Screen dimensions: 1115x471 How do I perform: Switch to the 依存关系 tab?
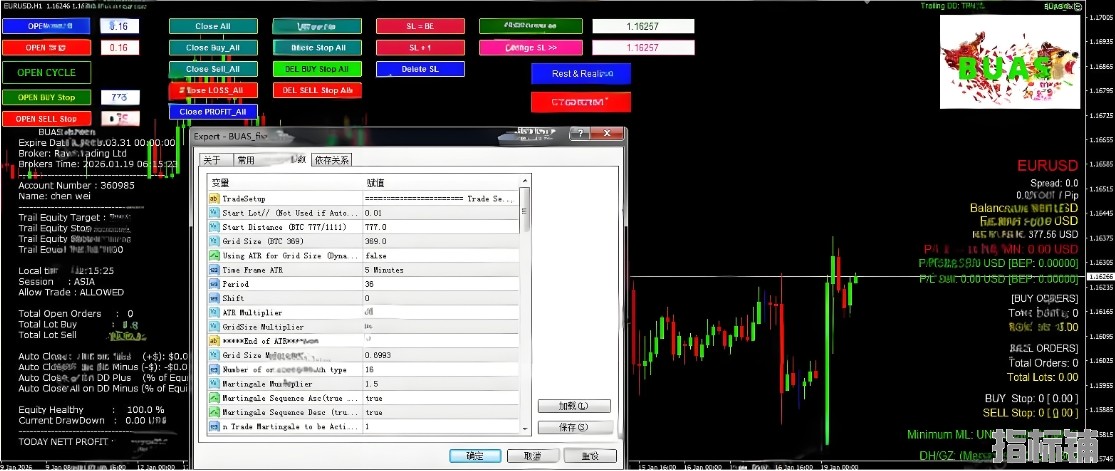point(331,160)
